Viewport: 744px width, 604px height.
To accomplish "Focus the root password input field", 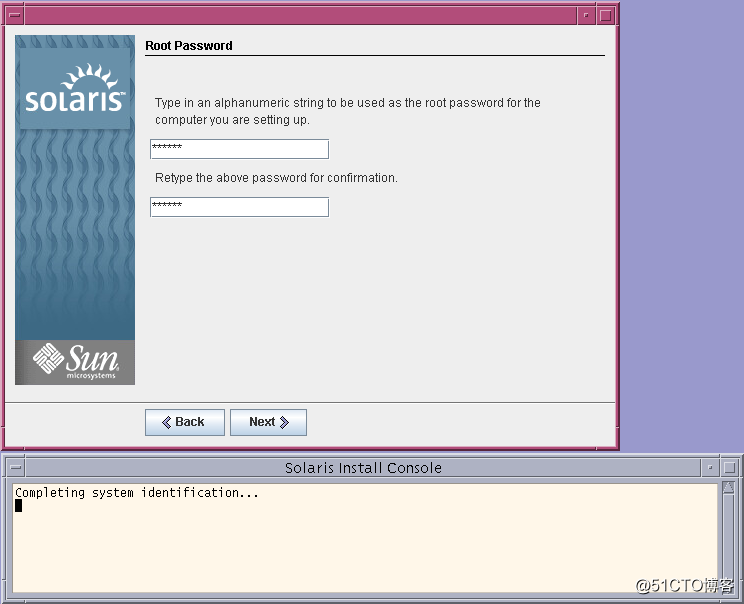I will [239, 149].
